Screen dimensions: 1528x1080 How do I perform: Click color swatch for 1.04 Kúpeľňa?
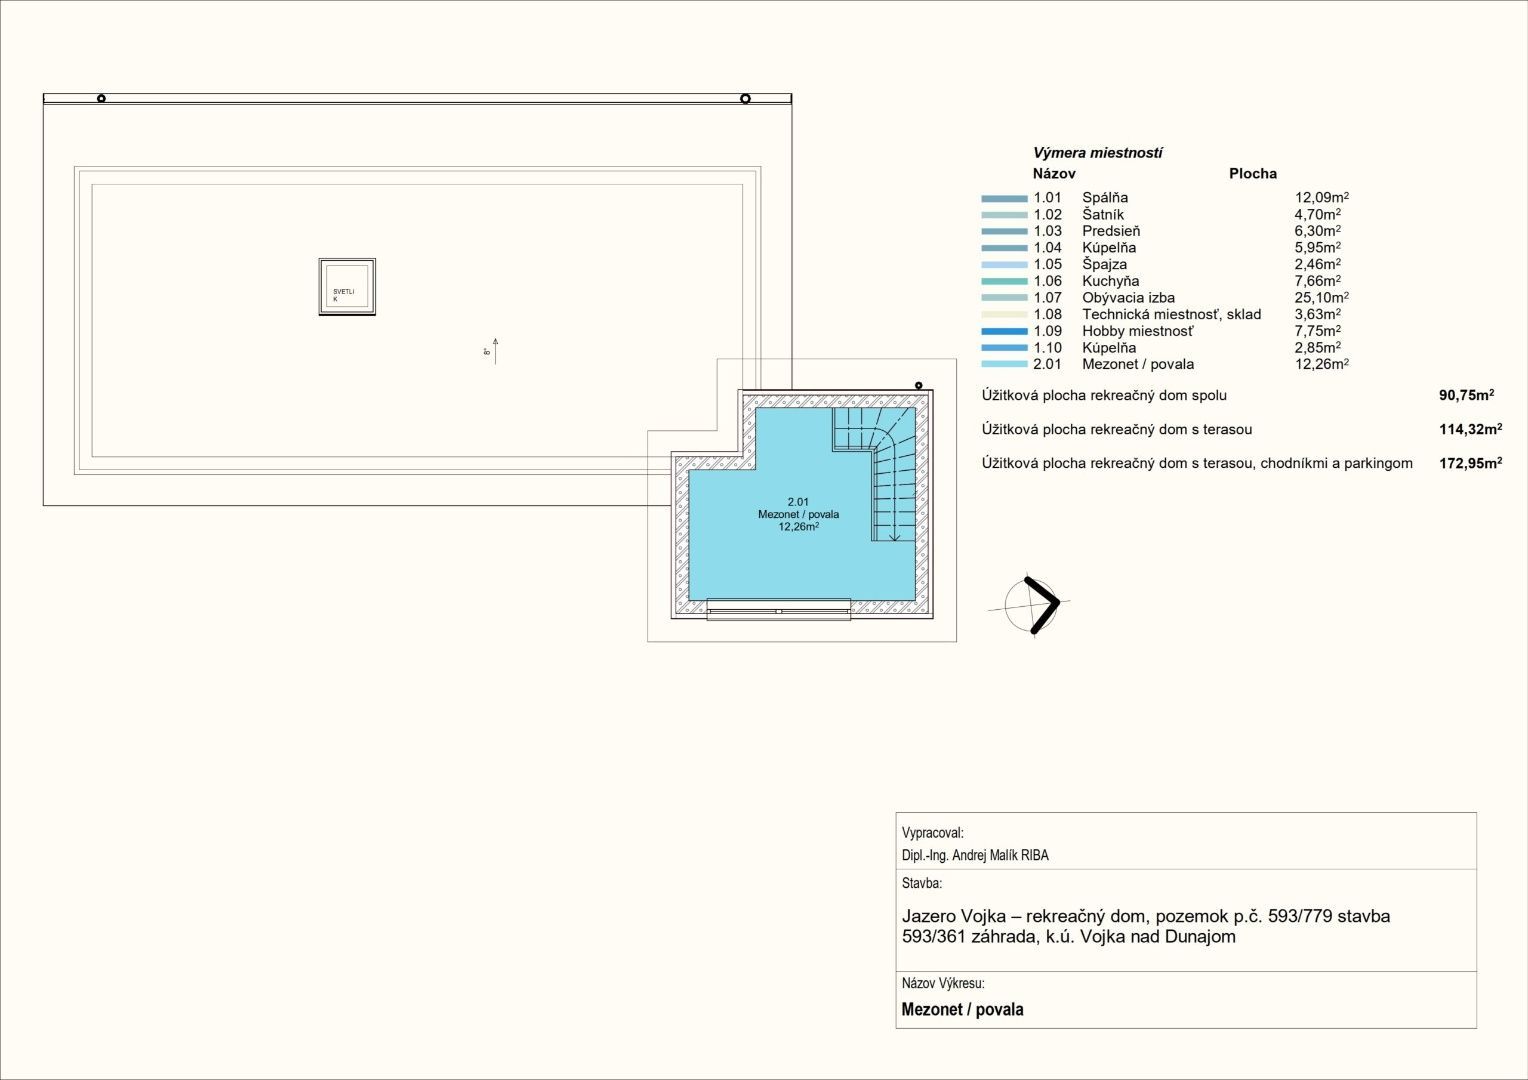(x=1004, y=248)
